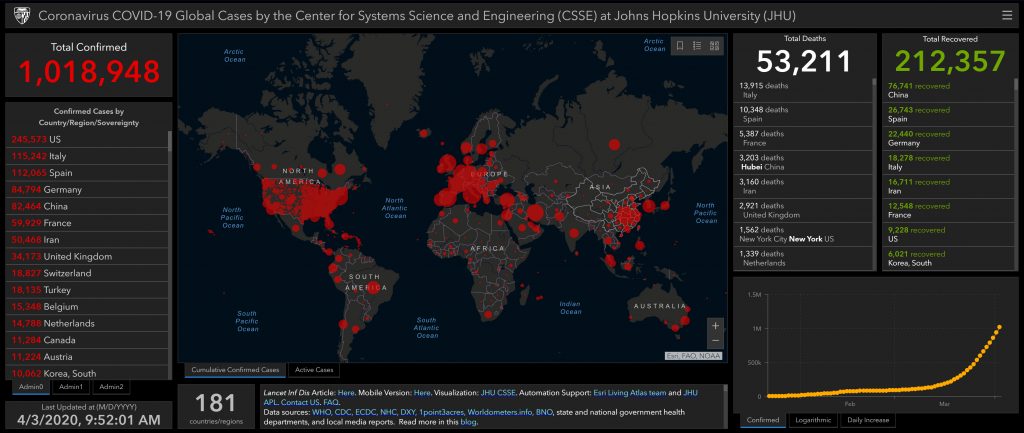The image size is (1024, 433).
Task: Click the 10,348 deaths Spain entry
Action: 803,114
